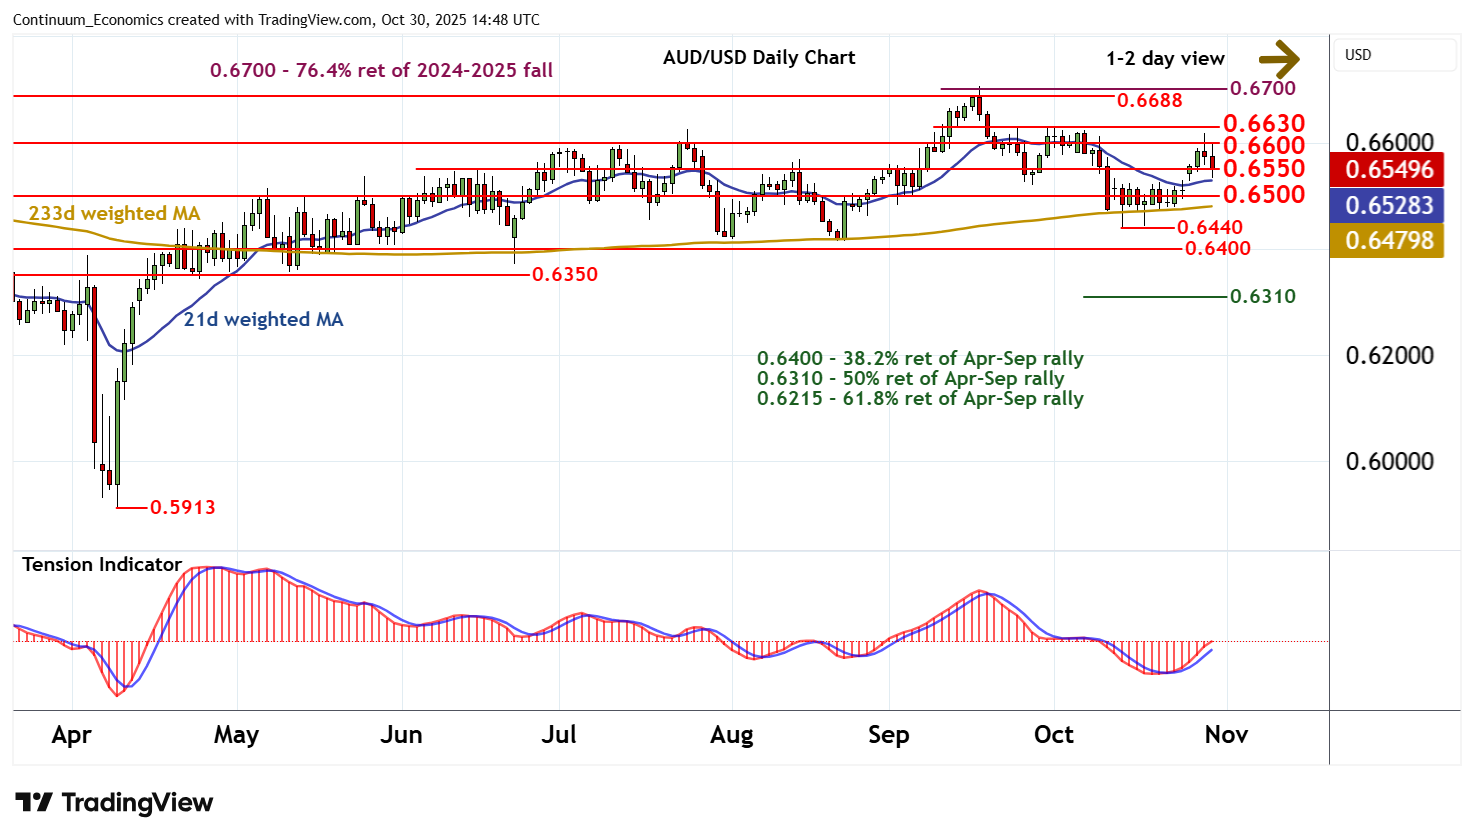Select the blue 0.65283 moving average tag
This screenshot has height=840, width=1474.
click(x=1388, y=206)
